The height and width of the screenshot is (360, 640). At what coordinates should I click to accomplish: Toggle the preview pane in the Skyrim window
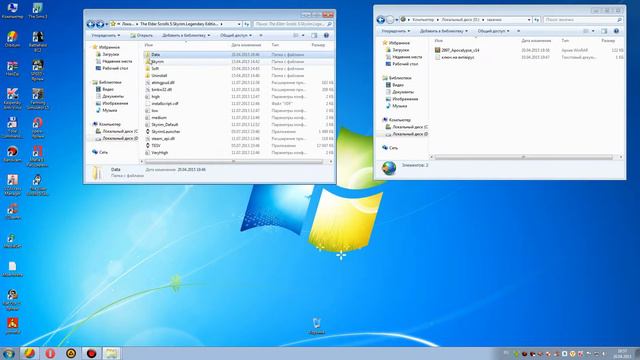coord(314,36)
